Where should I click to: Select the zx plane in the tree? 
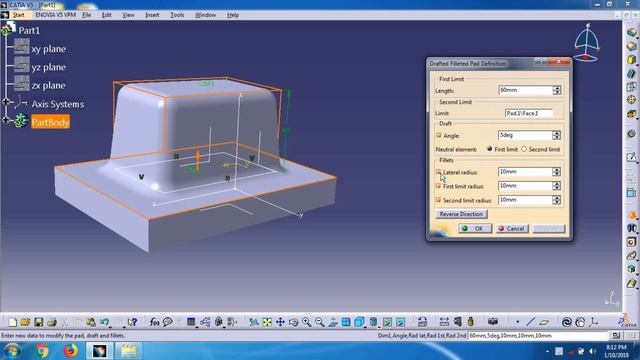[x=49, y=85]
